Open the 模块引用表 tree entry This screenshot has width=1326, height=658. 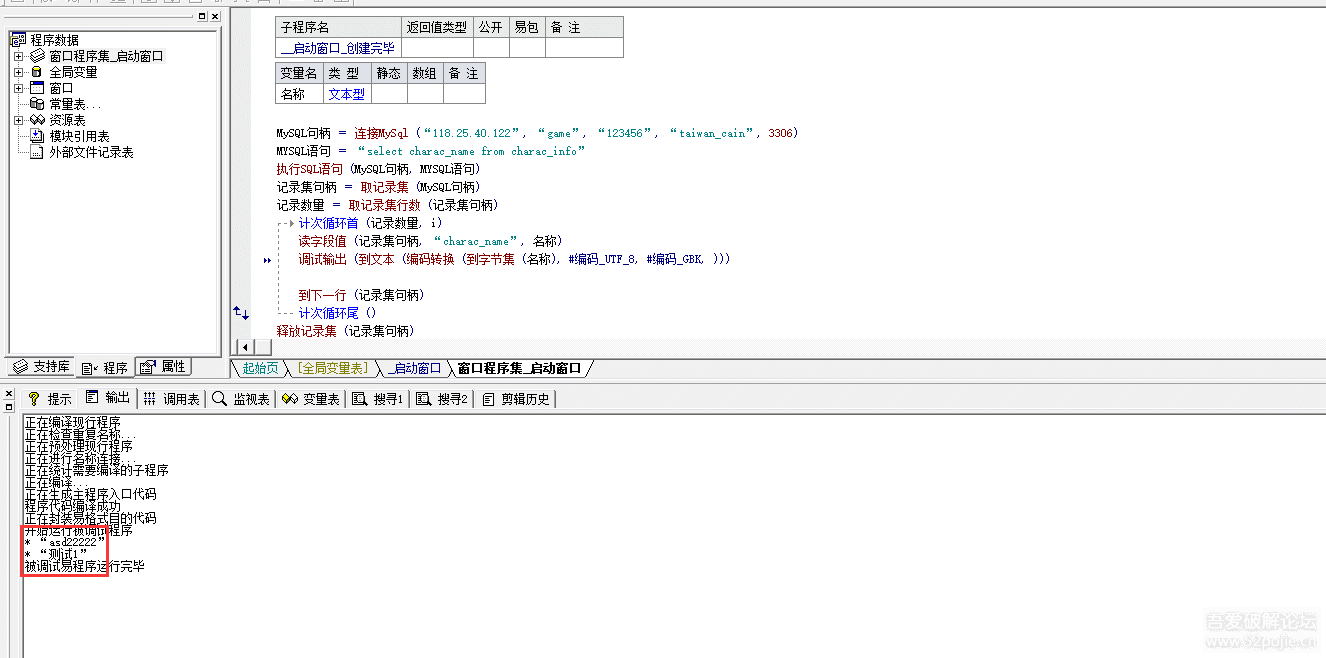(x=79, y=136)
